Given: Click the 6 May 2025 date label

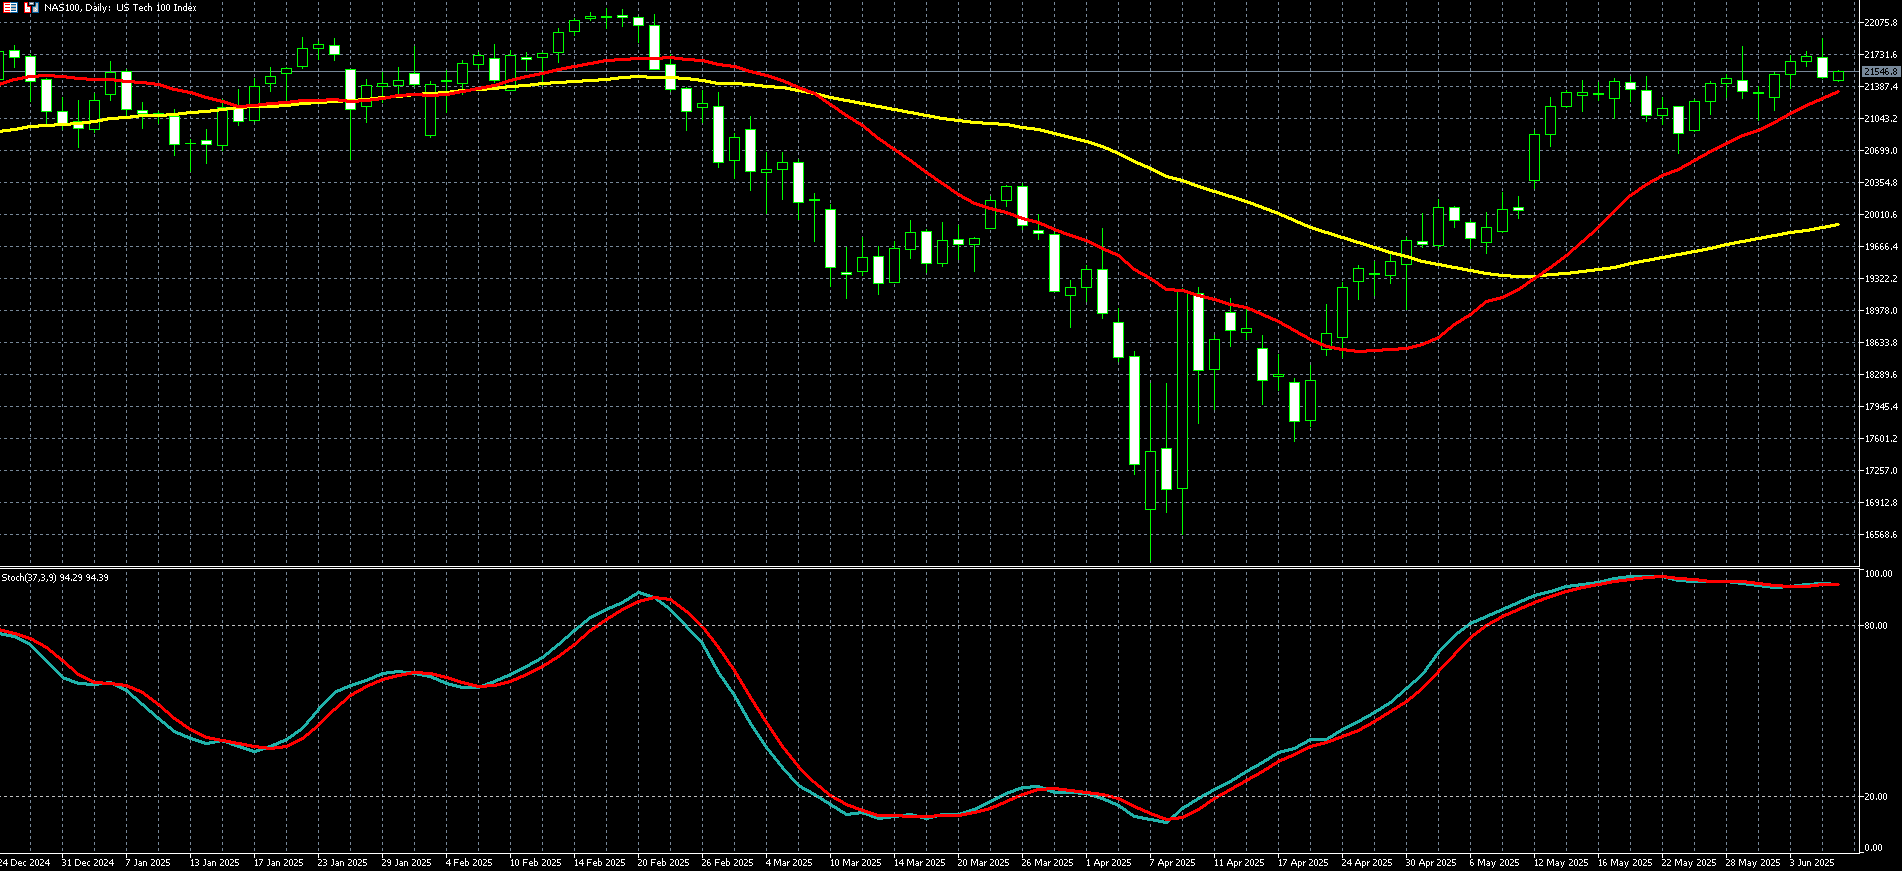Looking at the screenshot, I should coord(1494,862).
